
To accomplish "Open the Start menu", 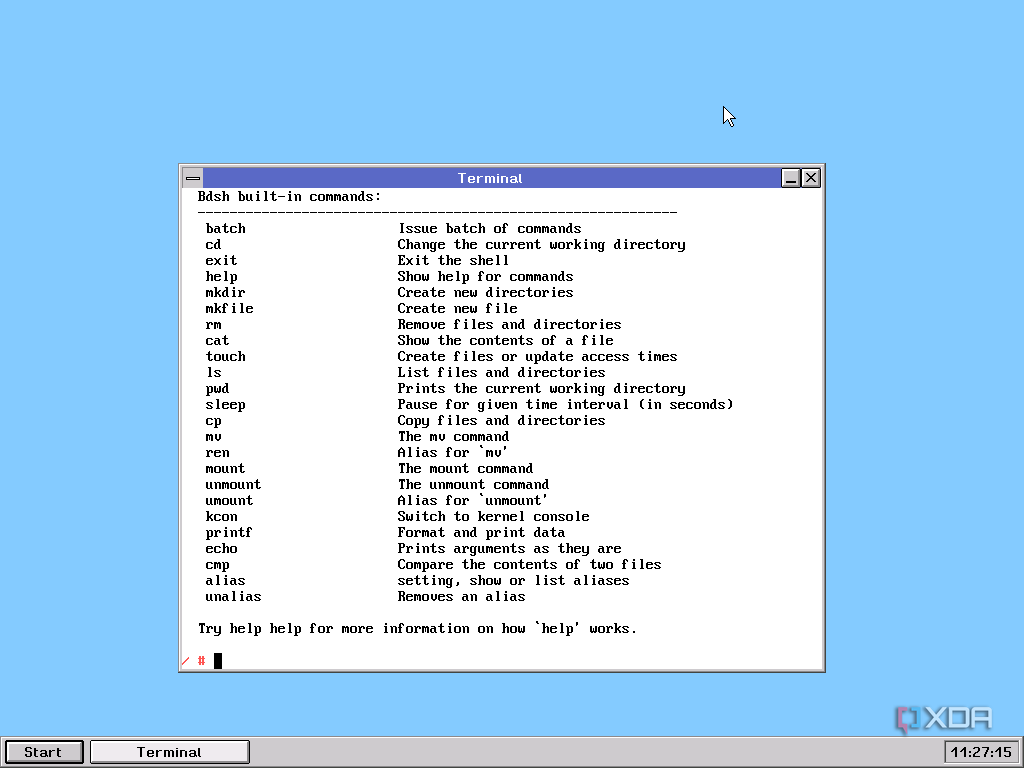I will tap(44, 752).
